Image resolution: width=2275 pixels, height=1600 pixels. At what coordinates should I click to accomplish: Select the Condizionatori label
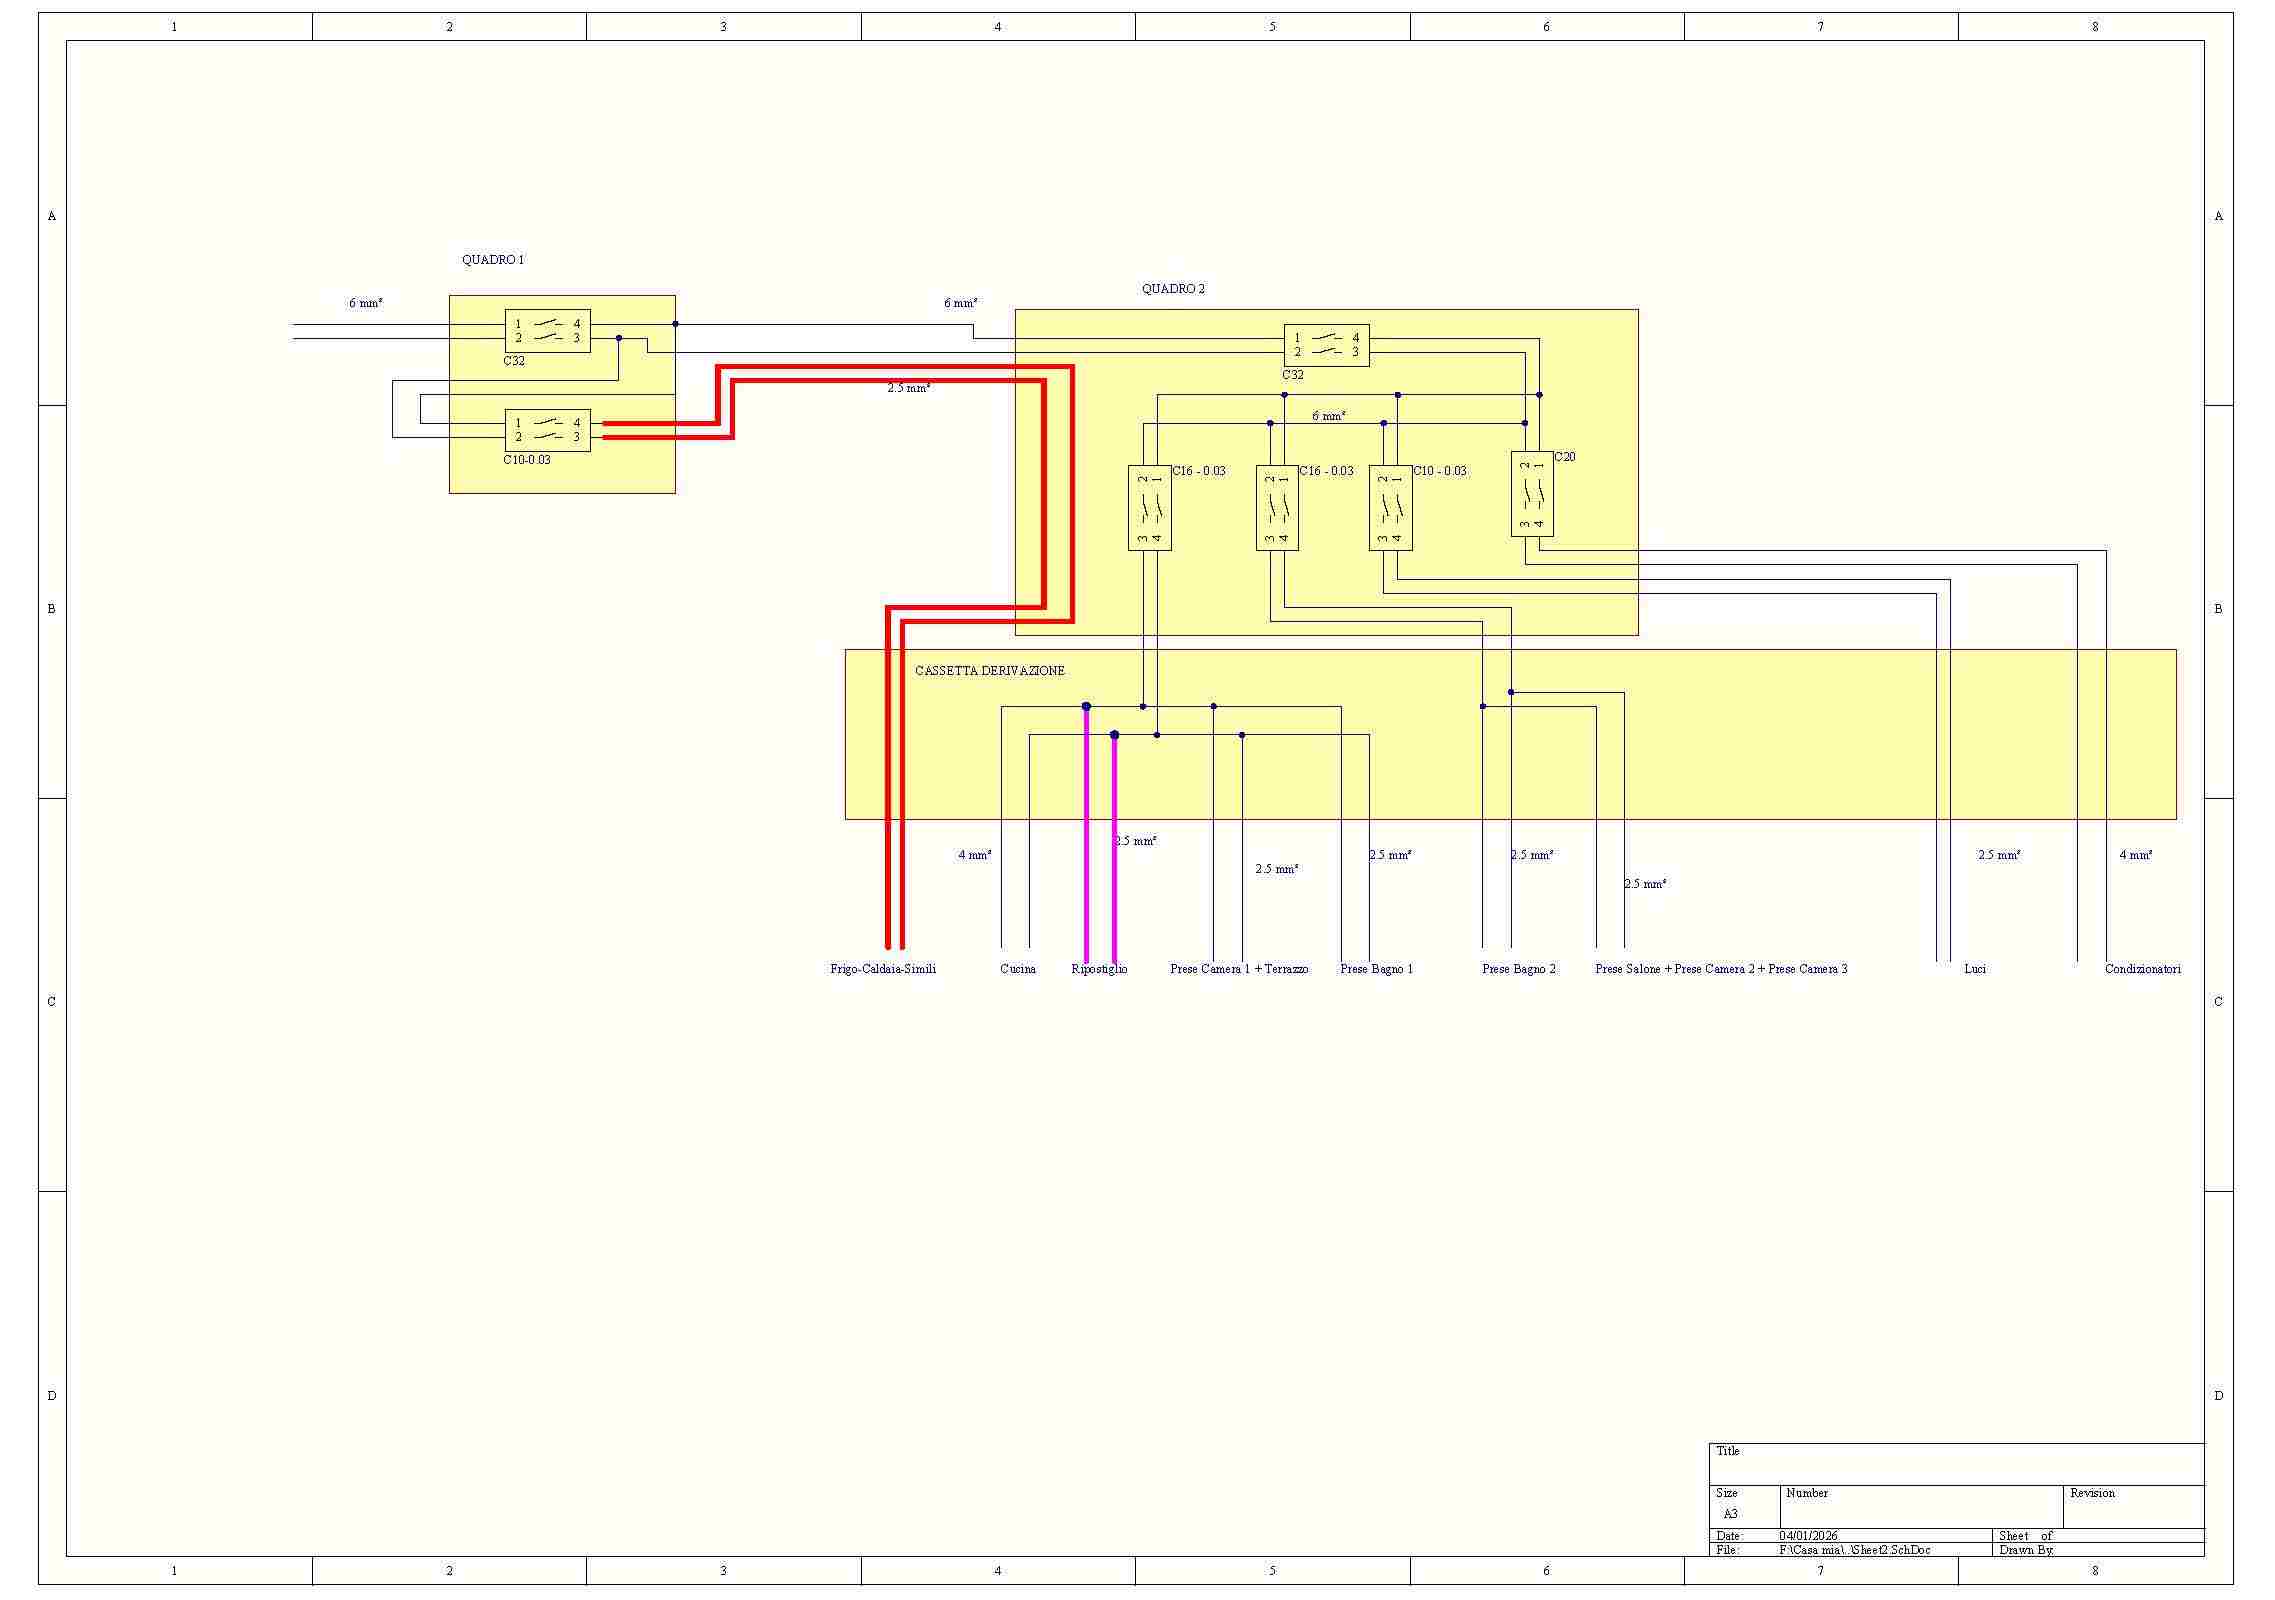point(2142,969)
